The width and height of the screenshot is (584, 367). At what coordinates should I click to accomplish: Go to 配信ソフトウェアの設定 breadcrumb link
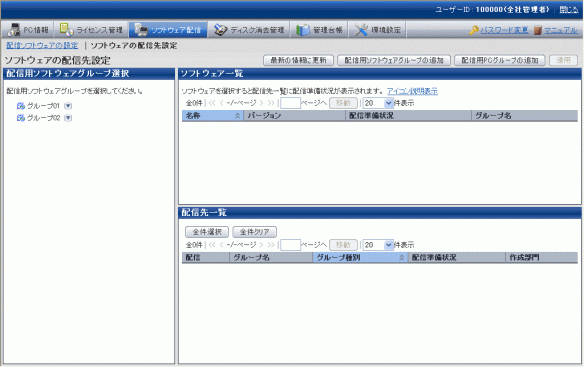[x=42, y=45]
